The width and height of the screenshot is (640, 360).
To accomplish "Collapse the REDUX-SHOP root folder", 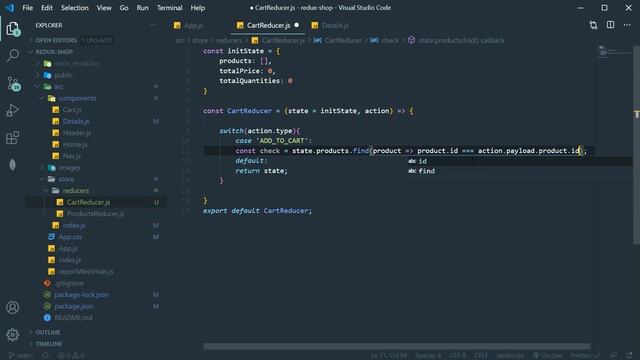I will click(54, 52).
